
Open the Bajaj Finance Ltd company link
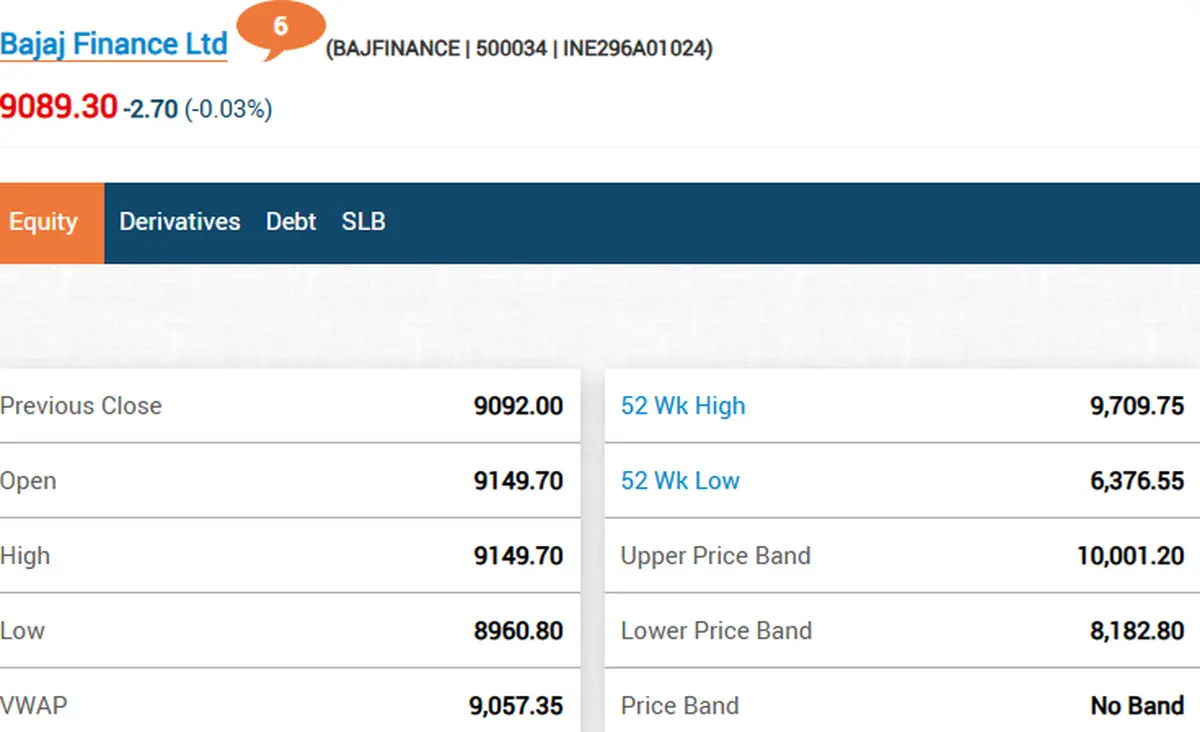pos(114,45)
